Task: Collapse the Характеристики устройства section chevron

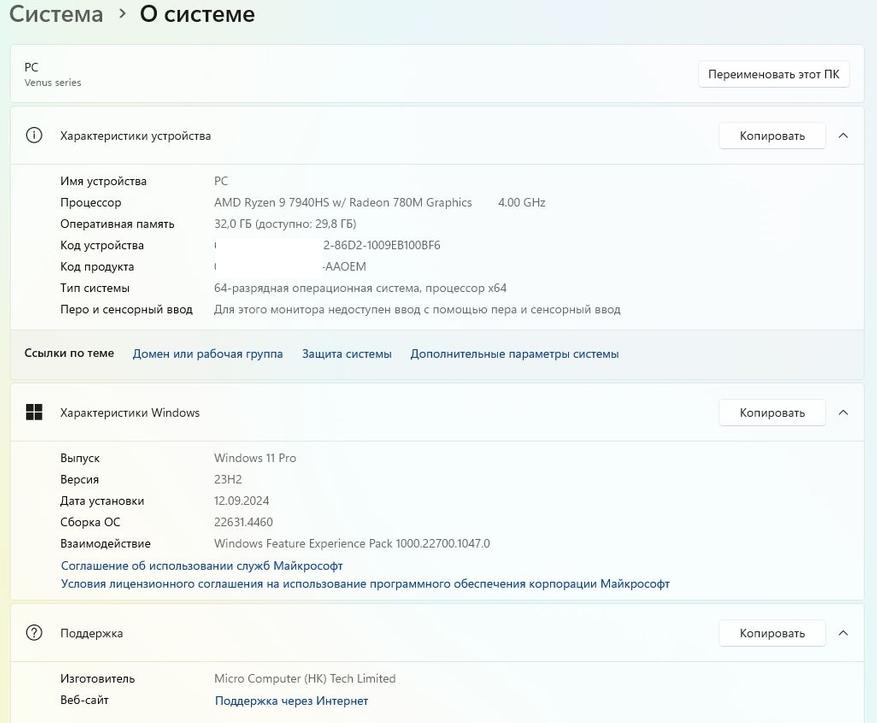Action: (x=843, y=135)
